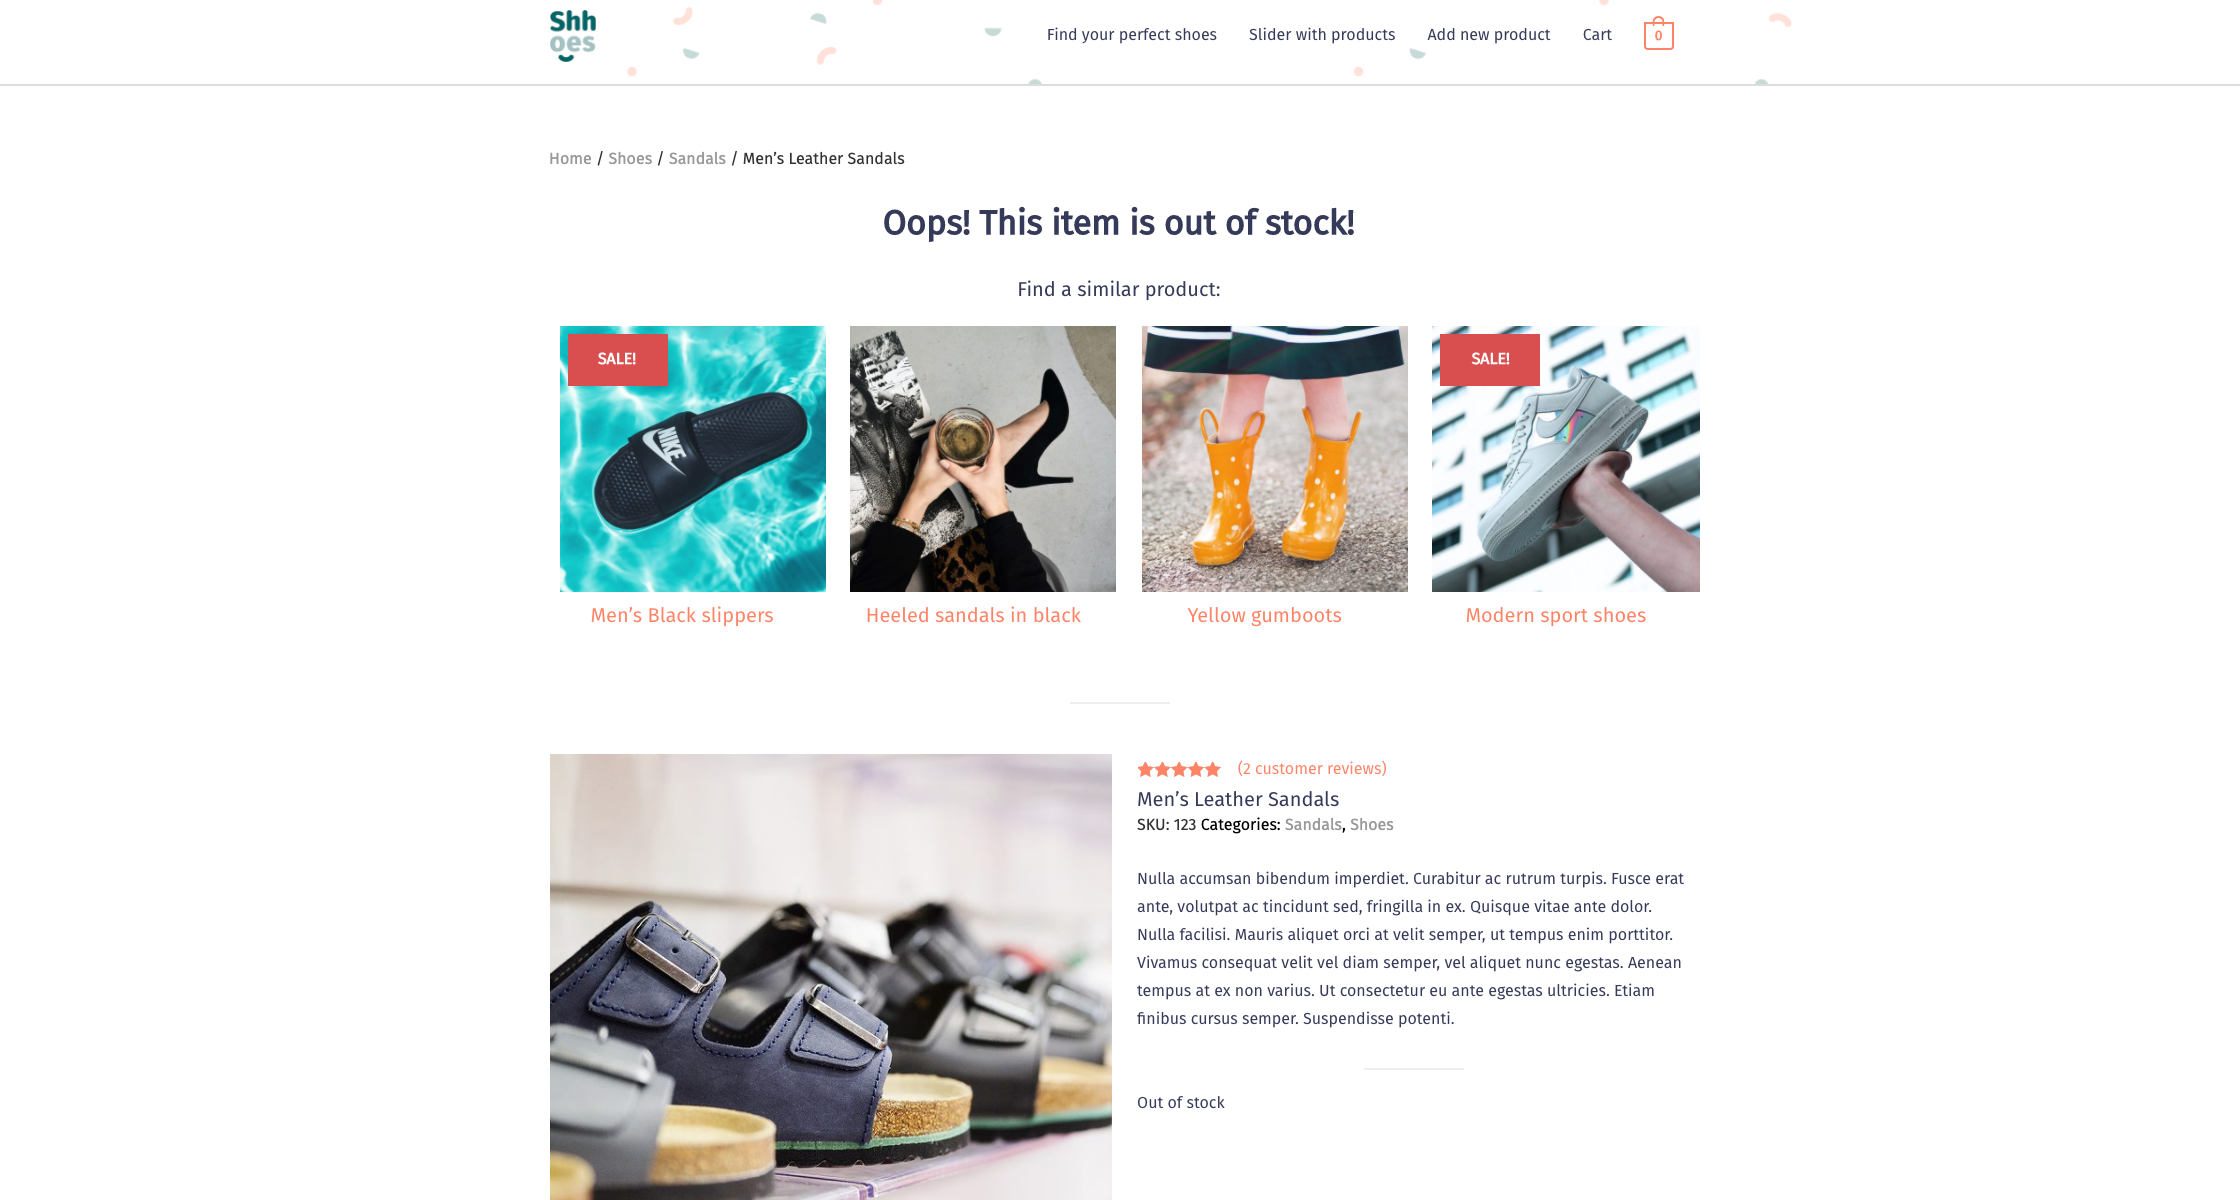View Heeled sandals in black thumbnail

click(983, 459)
